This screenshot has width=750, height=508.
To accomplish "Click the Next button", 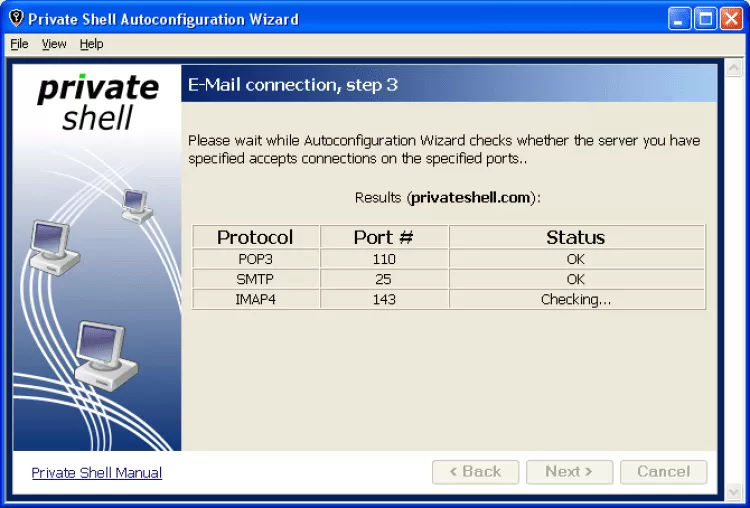I will coord(569,472).
